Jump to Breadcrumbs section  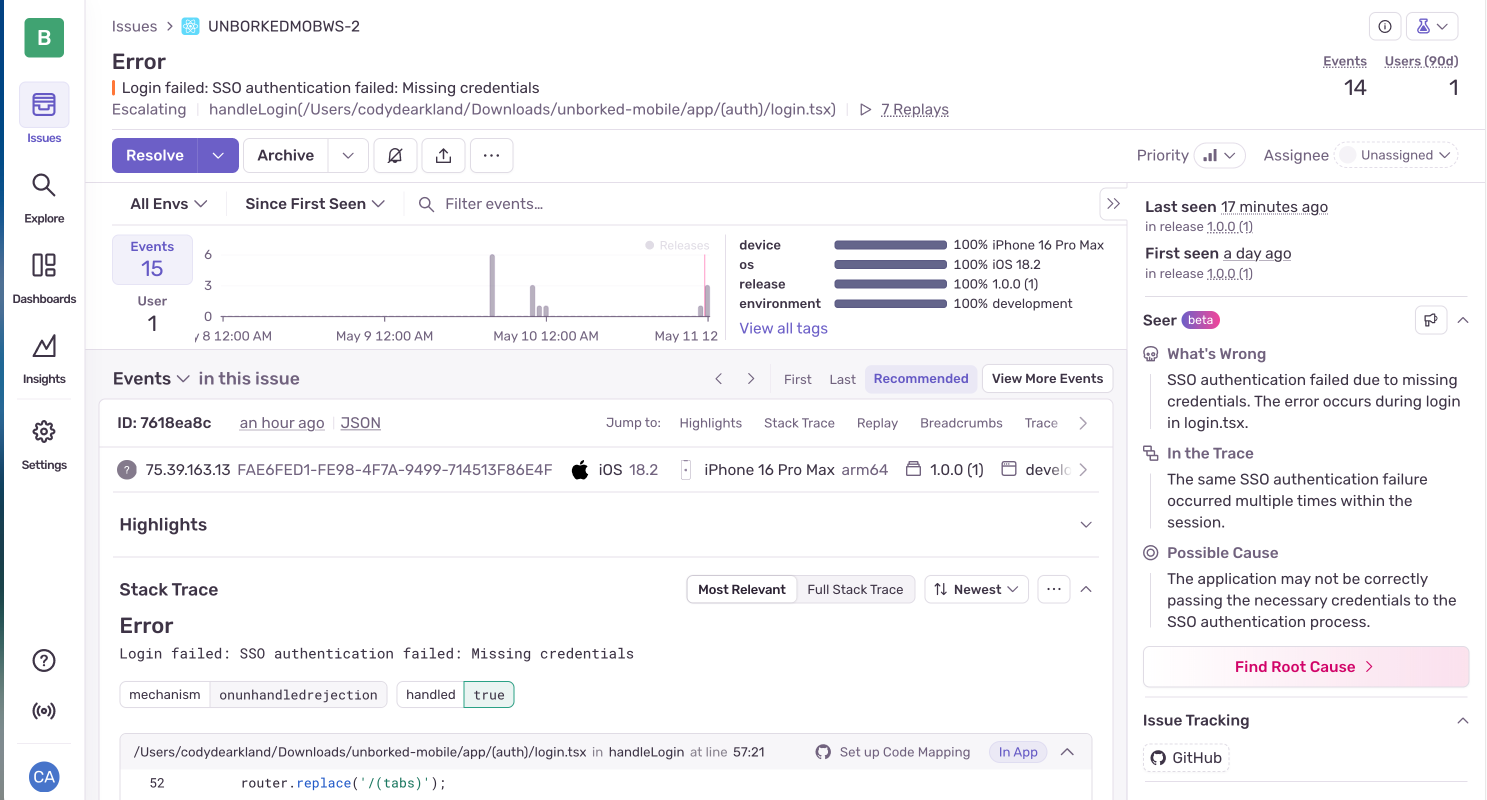961,423
